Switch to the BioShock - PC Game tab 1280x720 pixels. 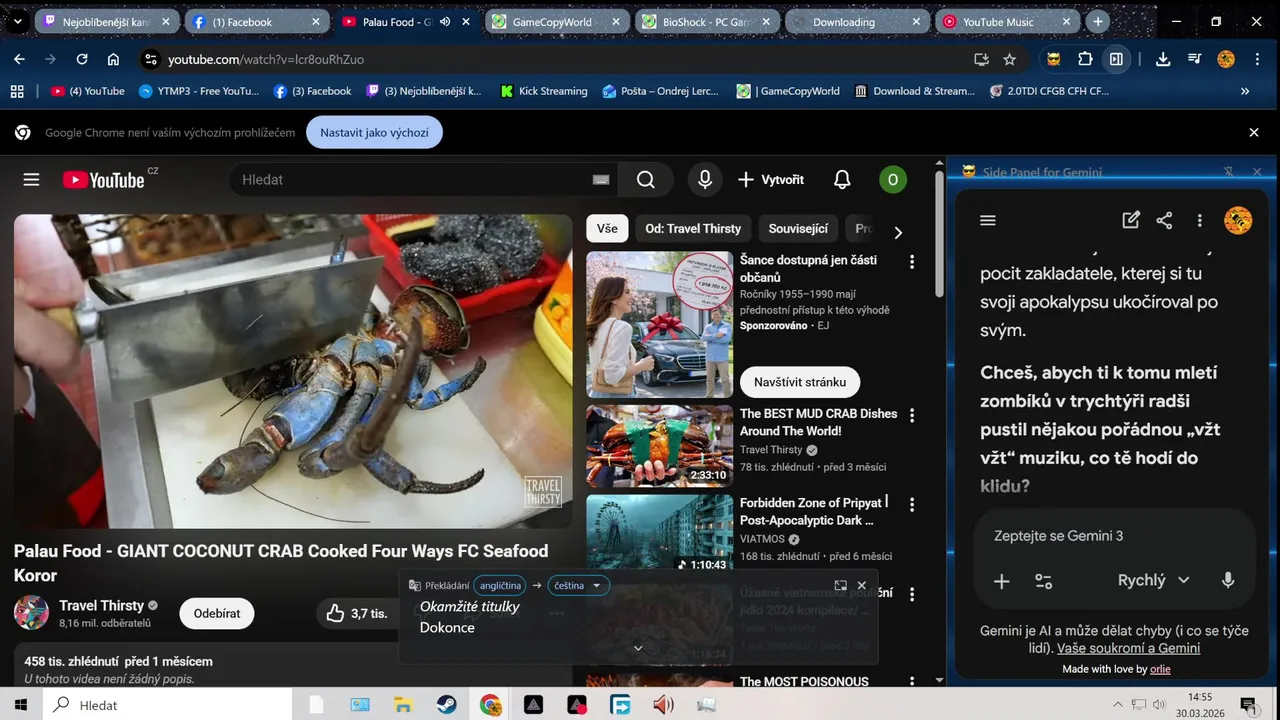706,21
